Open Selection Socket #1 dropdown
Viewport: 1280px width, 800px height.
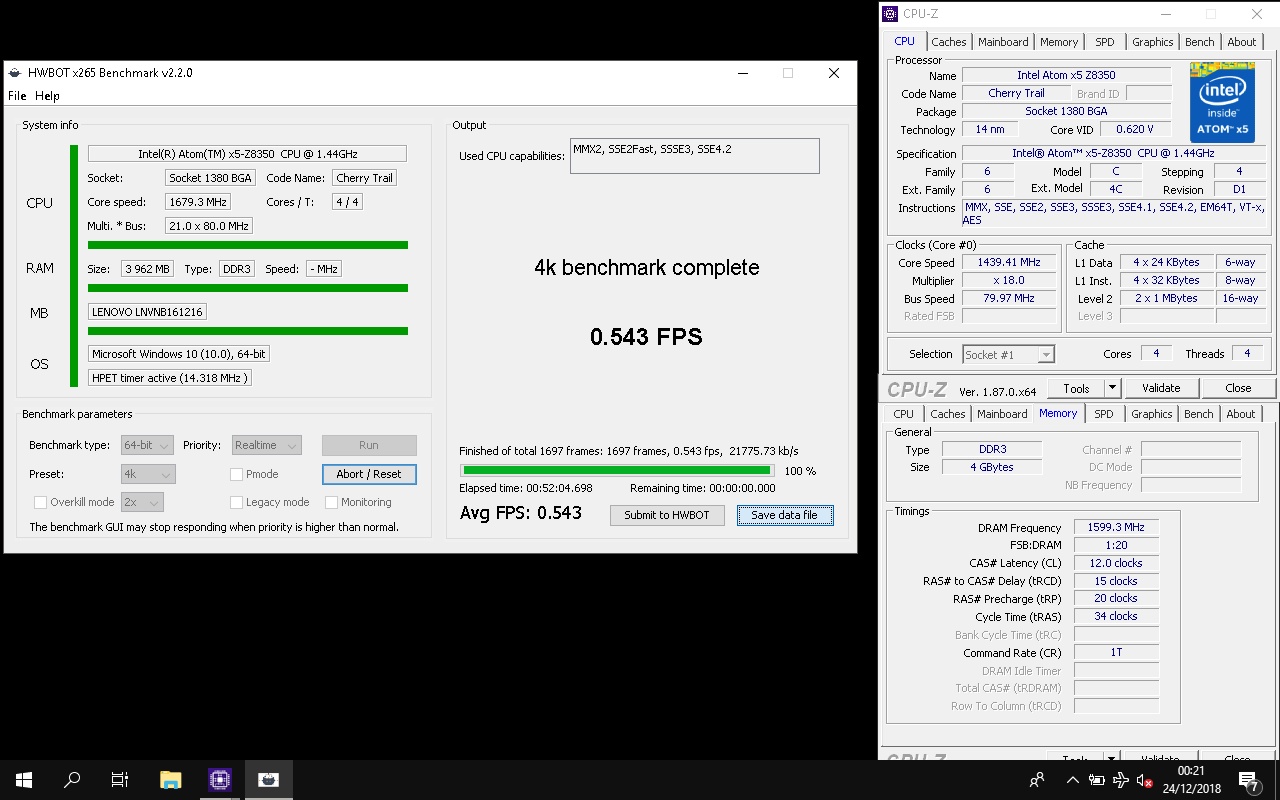(x=1008, y=354)
